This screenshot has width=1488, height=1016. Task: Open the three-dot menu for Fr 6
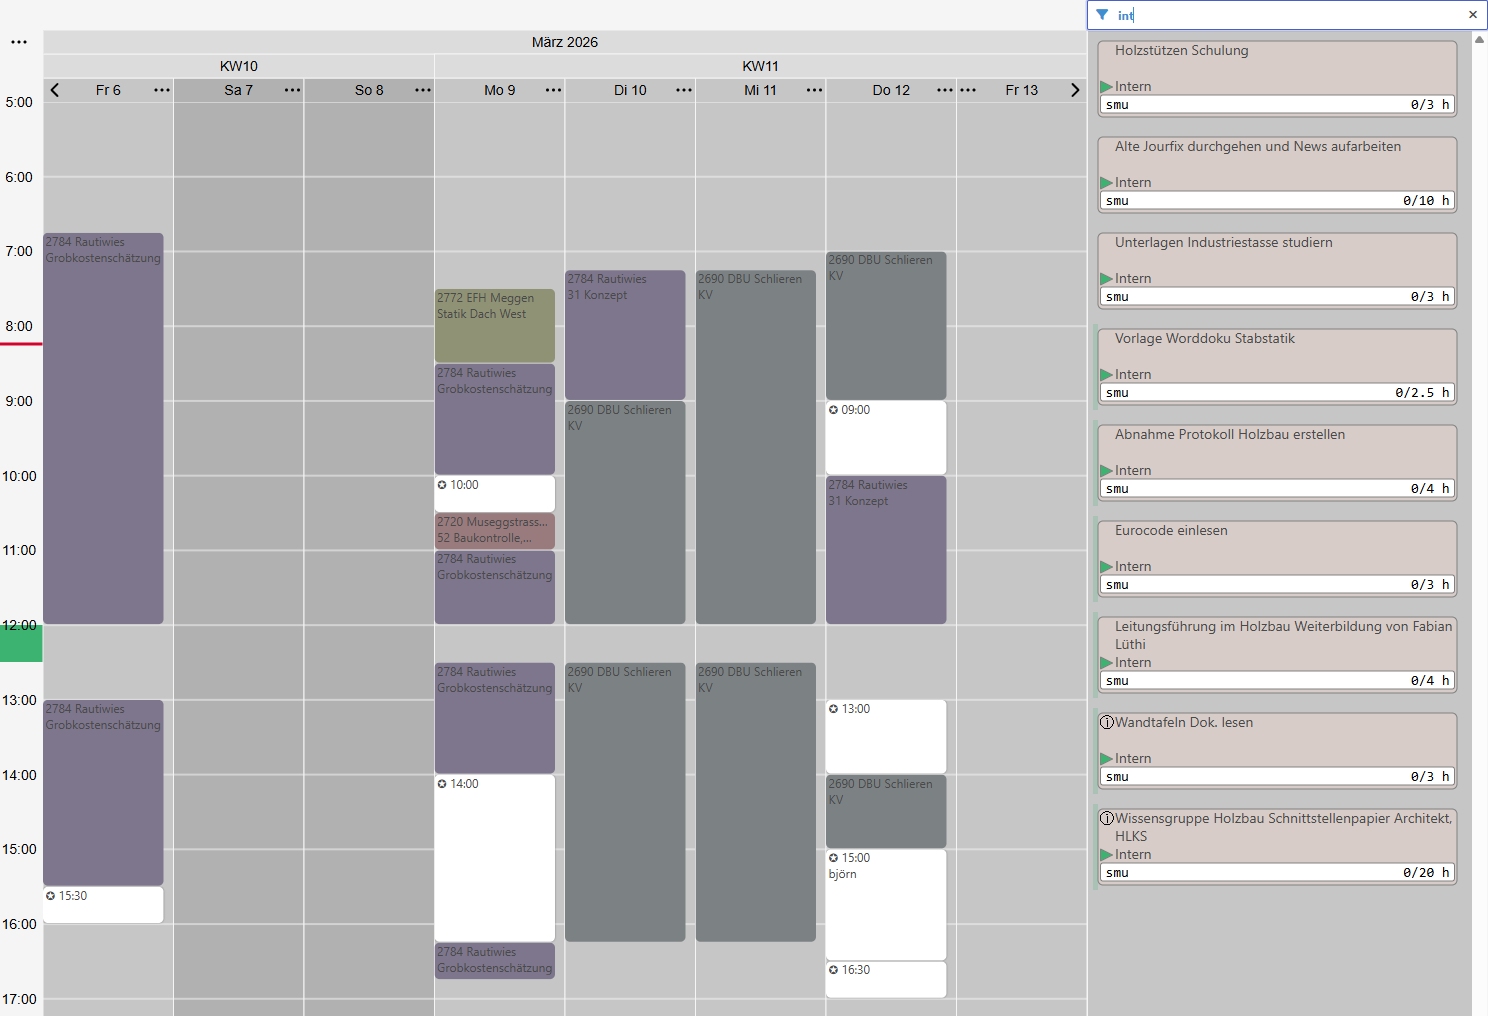[162, 90]
